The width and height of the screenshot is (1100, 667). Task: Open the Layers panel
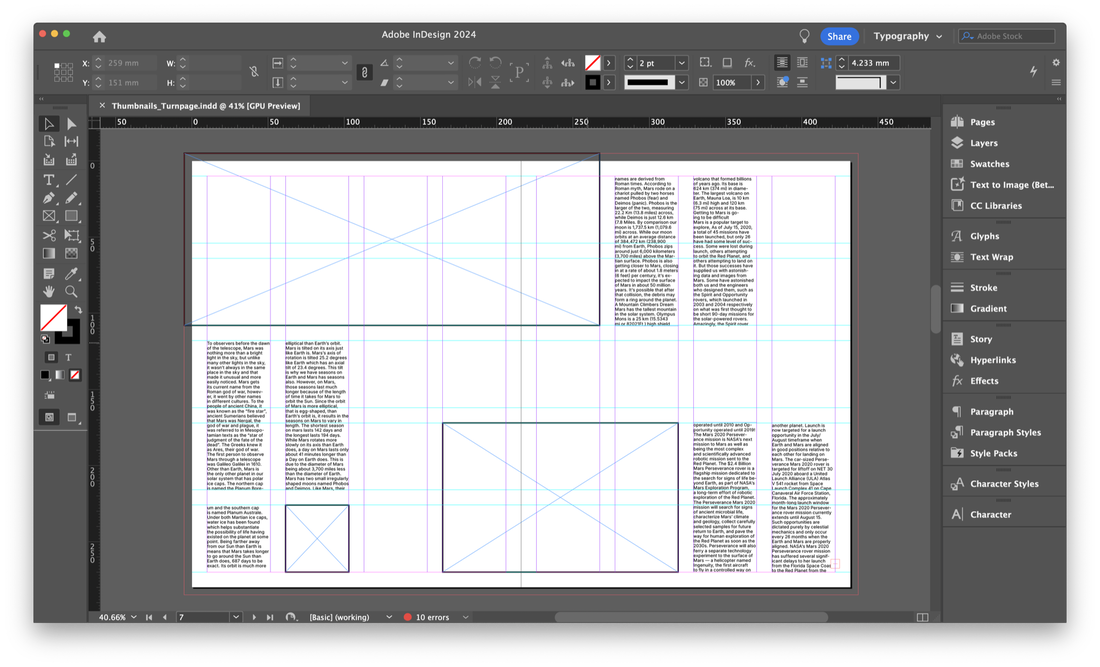tap(984, 143)
